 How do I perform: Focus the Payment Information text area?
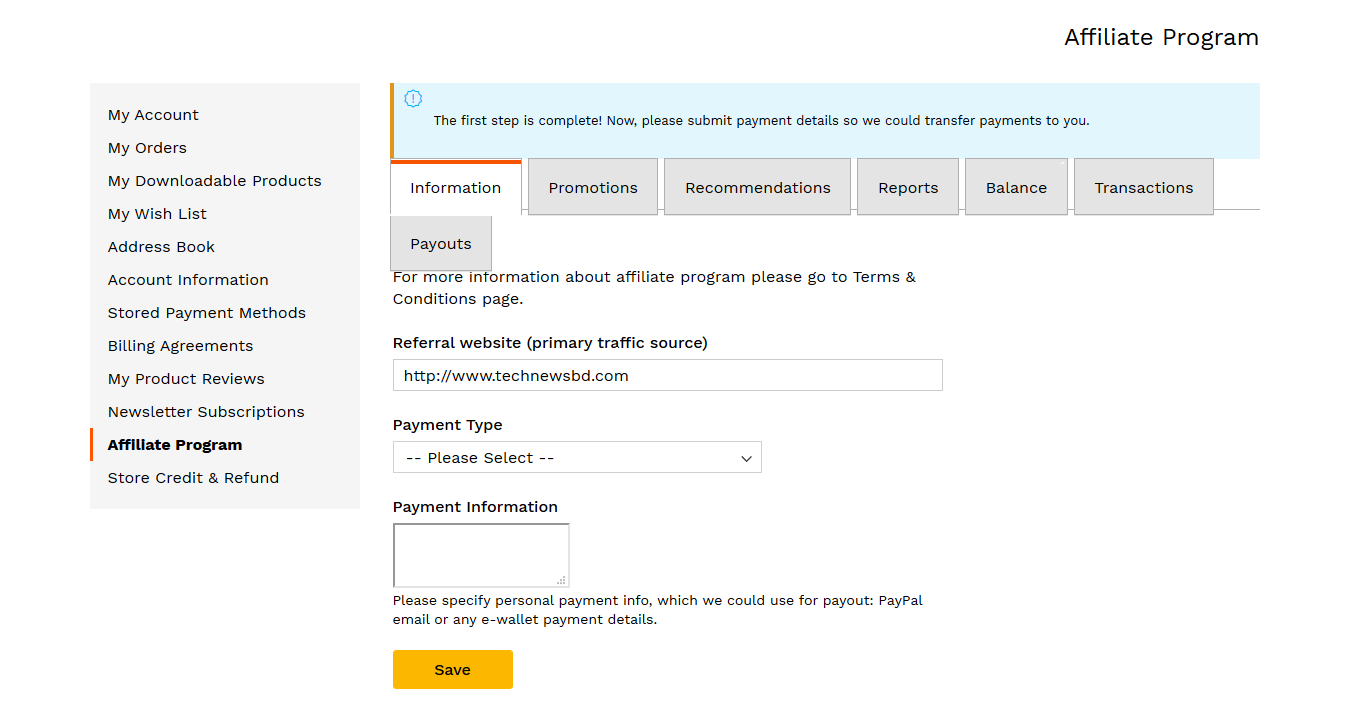point(481,555)
